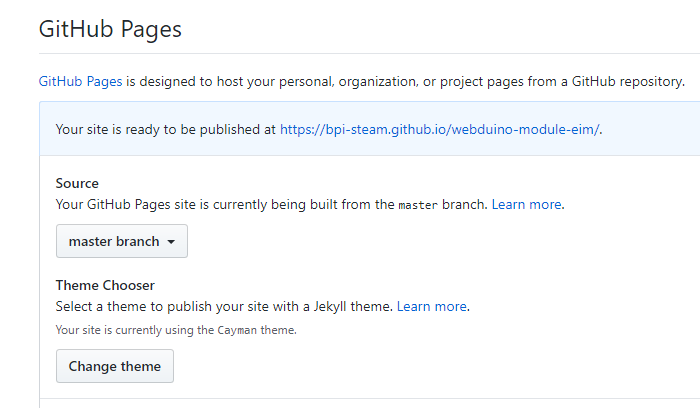Click the Change theme button
The width and height of the screenshot is (700, 408).
click(x=115, y=366)
